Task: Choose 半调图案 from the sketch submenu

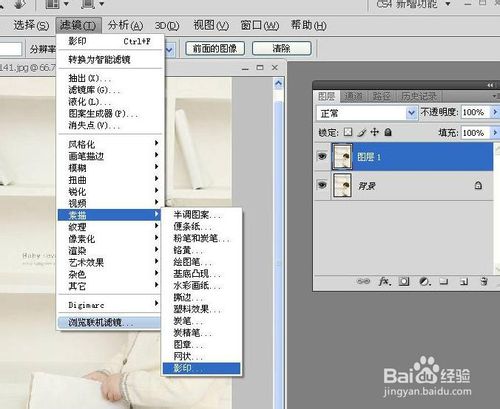Action: [x=201, y=215]
